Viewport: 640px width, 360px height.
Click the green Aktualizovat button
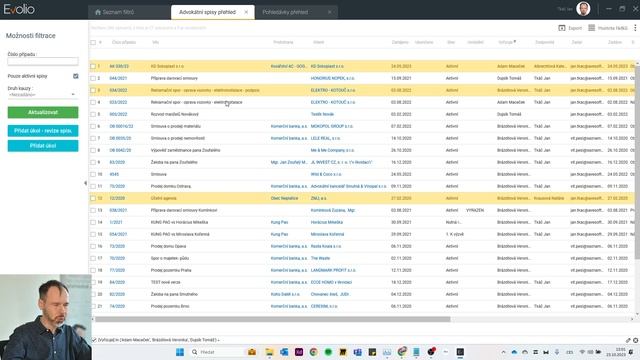[x=43, y=112]
